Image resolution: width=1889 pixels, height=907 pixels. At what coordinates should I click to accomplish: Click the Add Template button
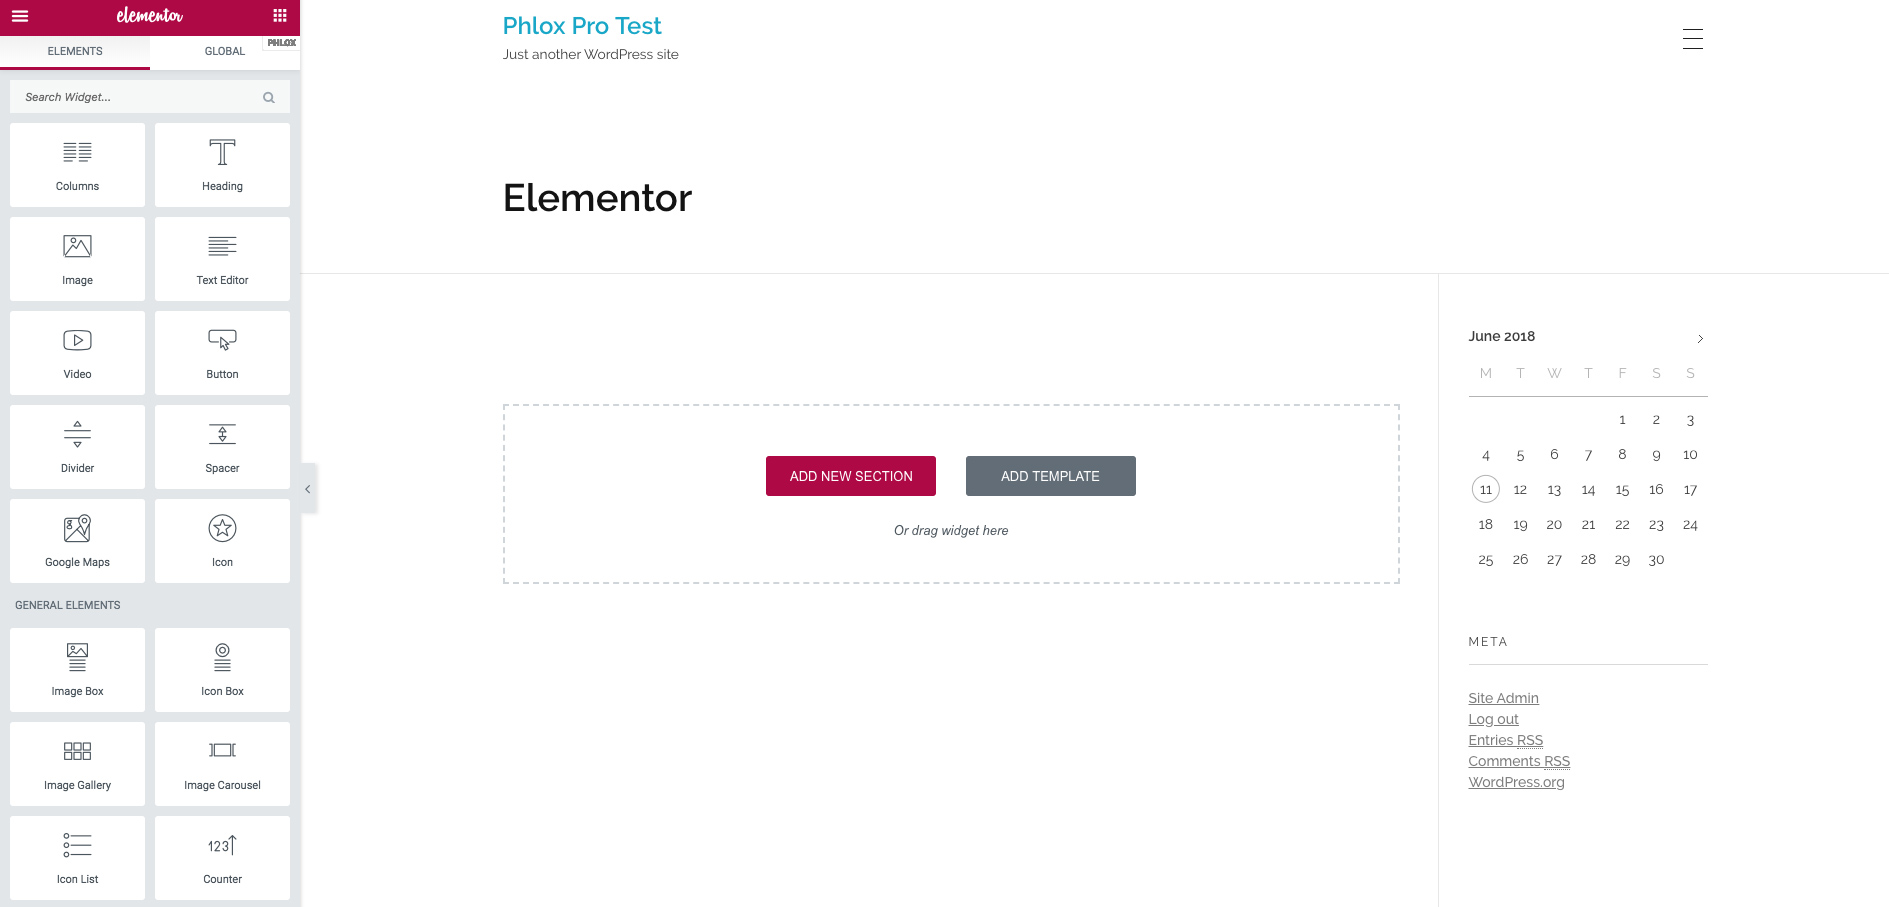(x=1050, y=476)
